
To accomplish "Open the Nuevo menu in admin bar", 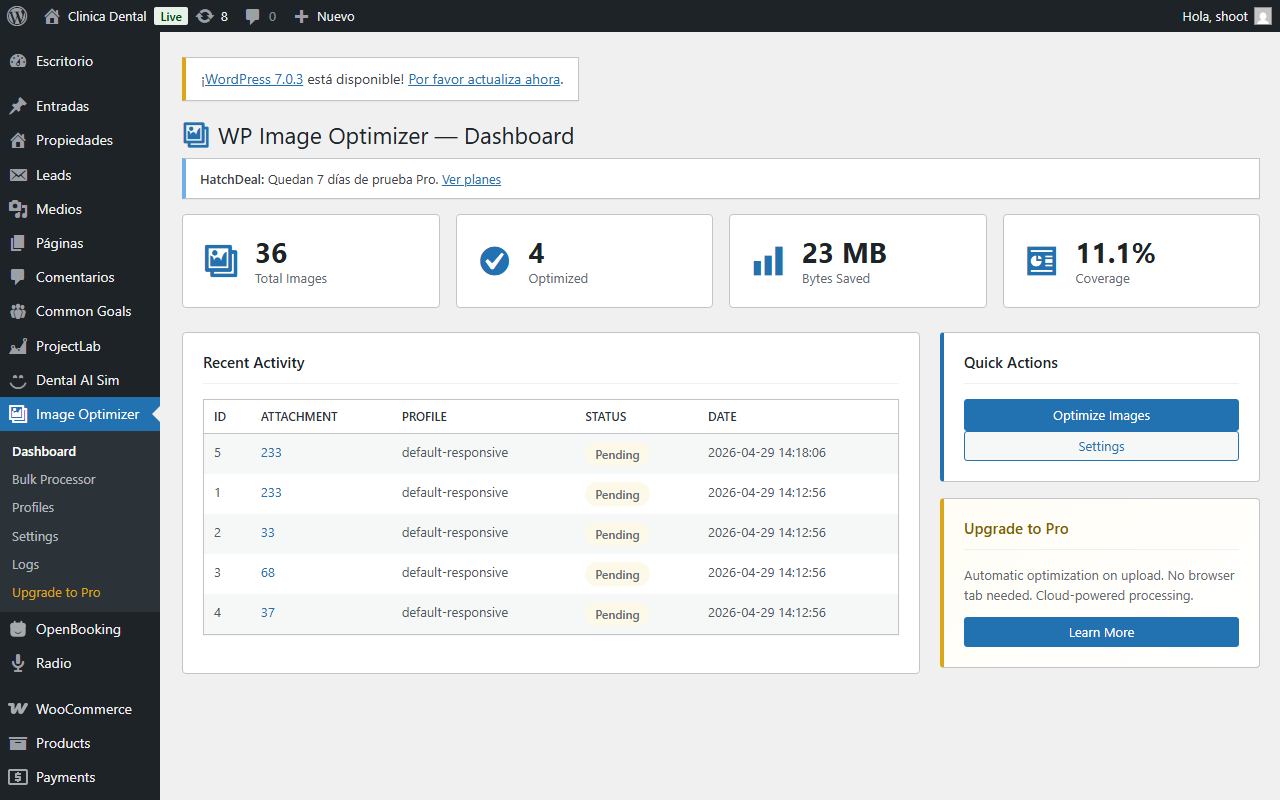I will pos(324,16).
